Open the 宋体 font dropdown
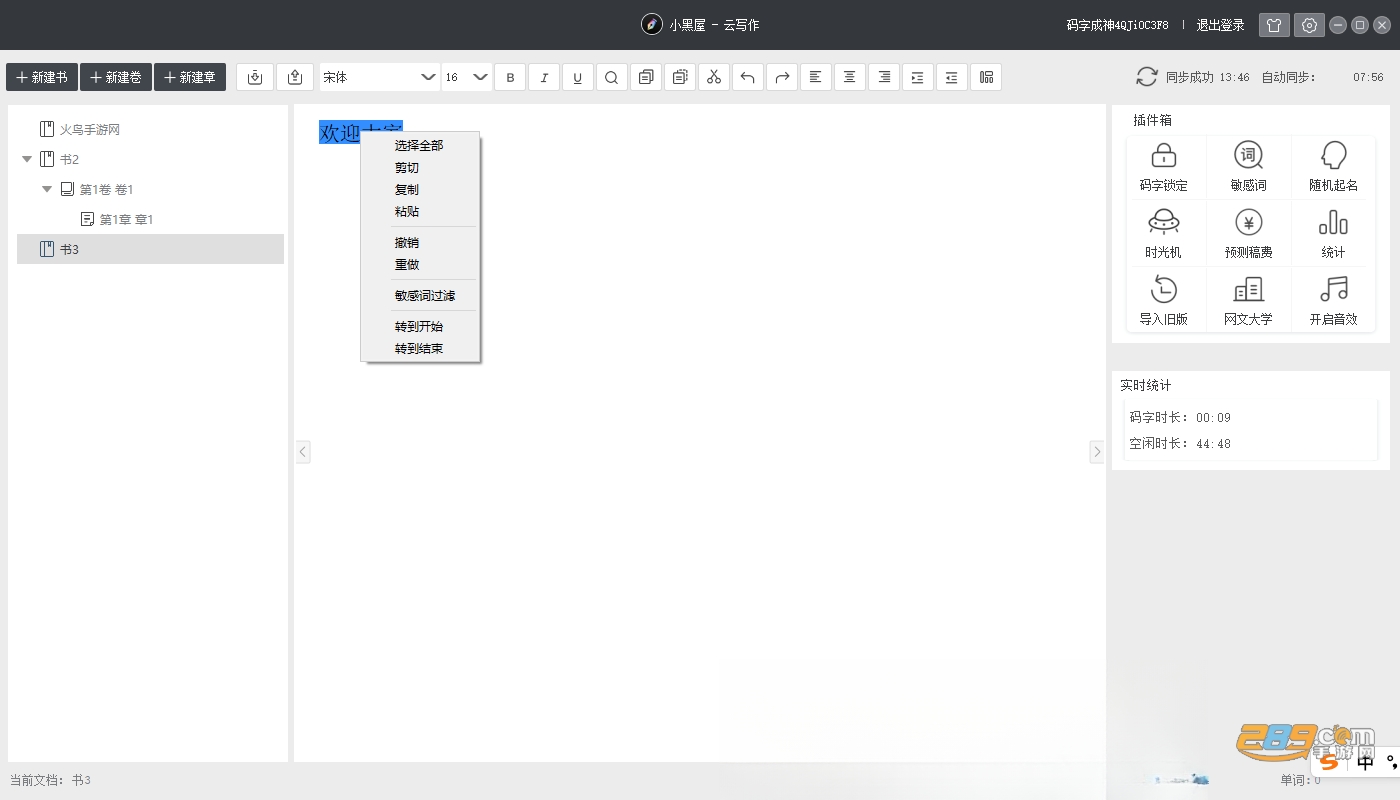 pos(379,77)
